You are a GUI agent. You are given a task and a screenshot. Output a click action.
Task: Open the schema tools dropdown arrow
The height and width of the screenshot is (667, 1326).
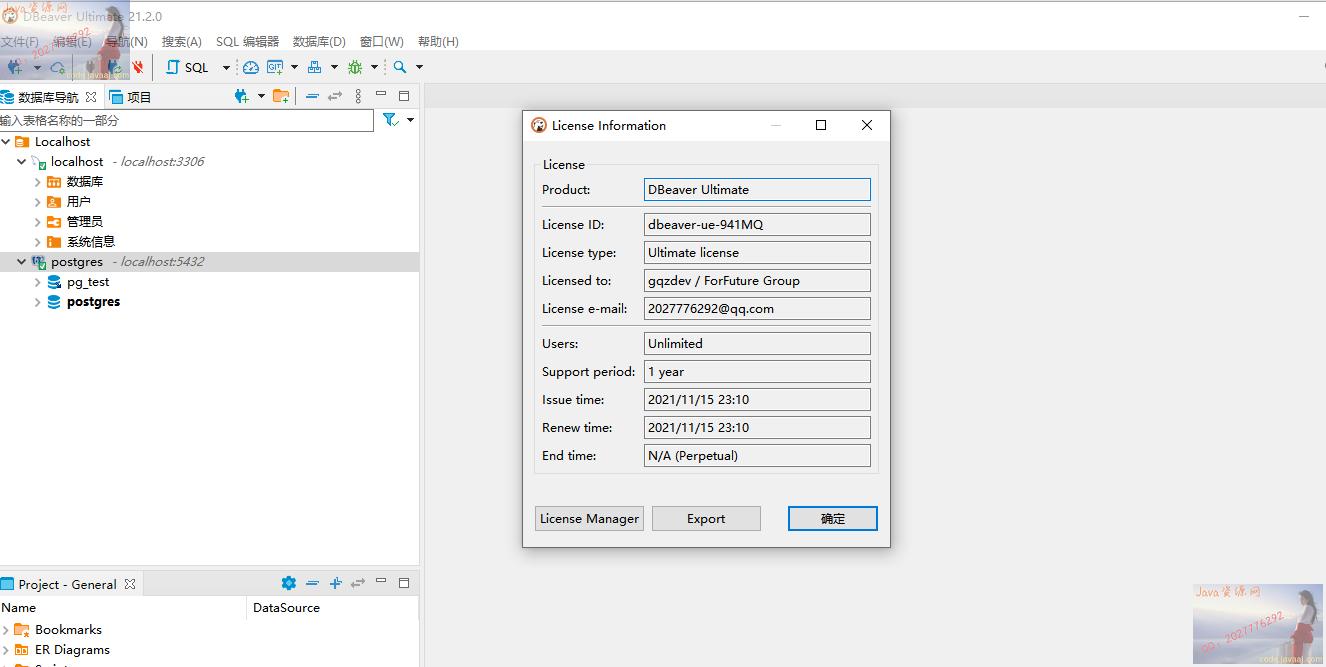[x=334, y=67]
